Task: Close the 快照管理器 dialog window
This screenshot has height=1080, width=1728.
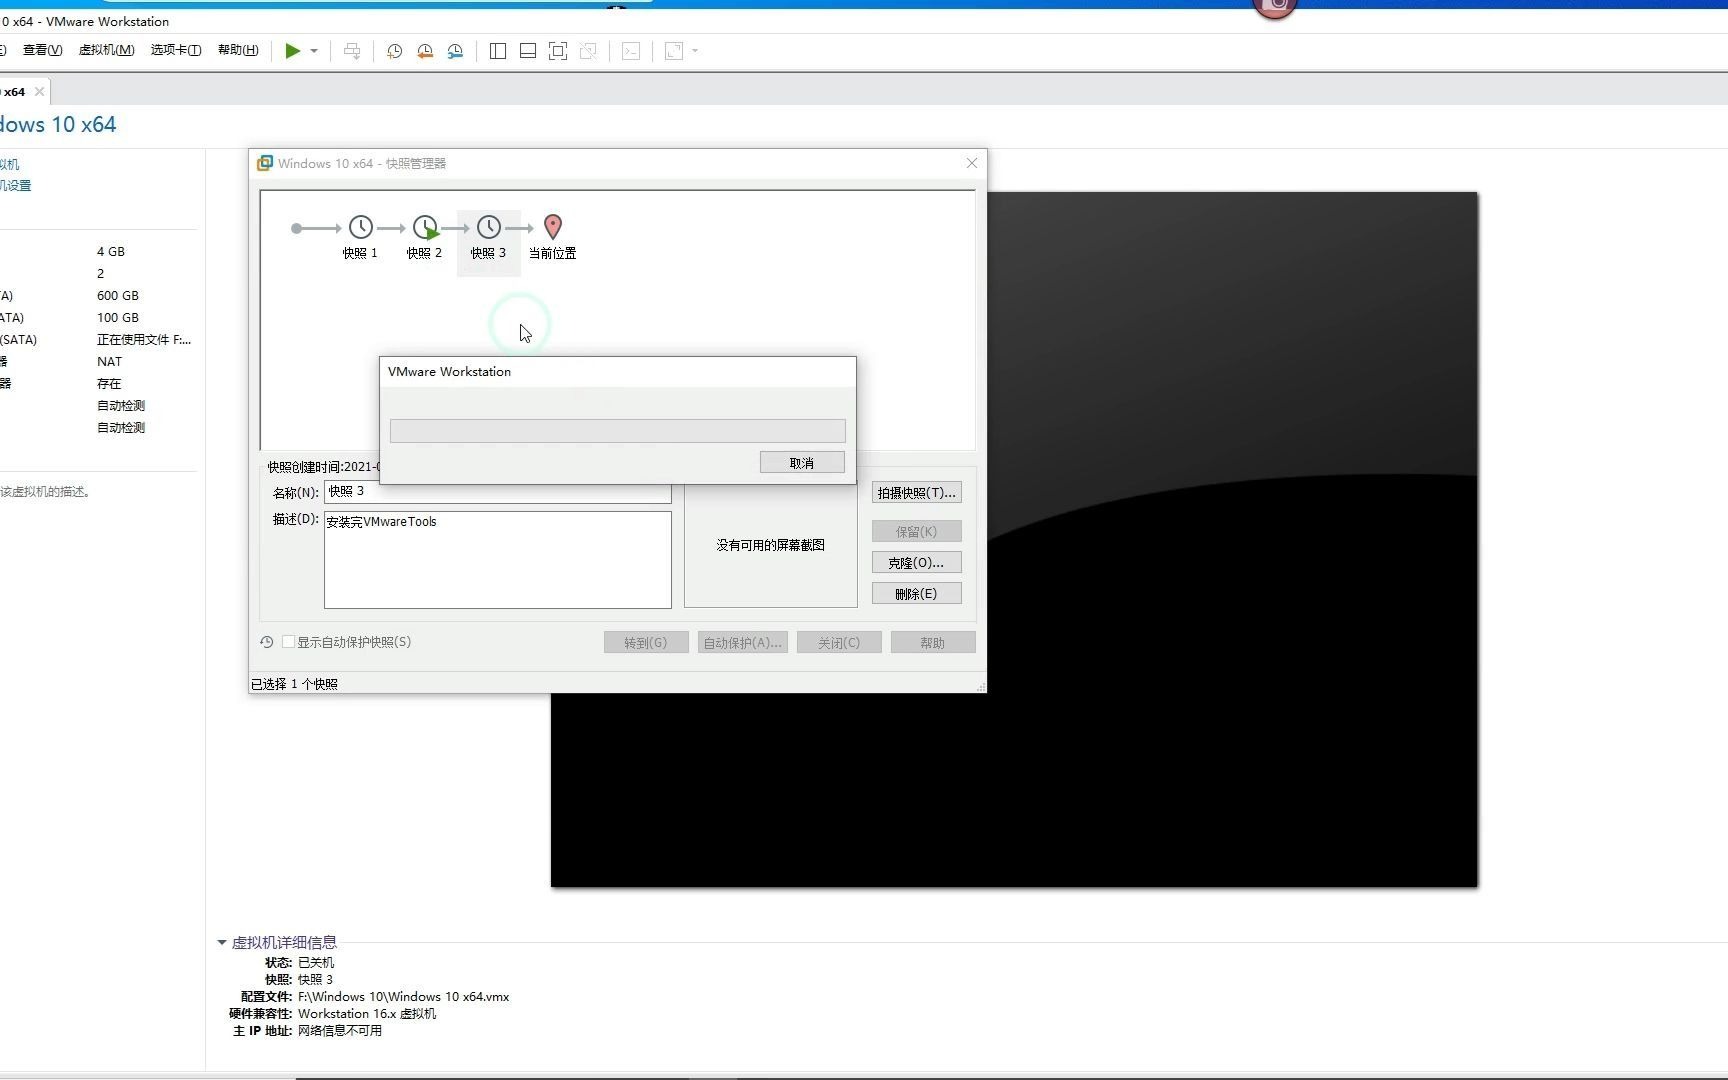Action: (x=971, y=163)
